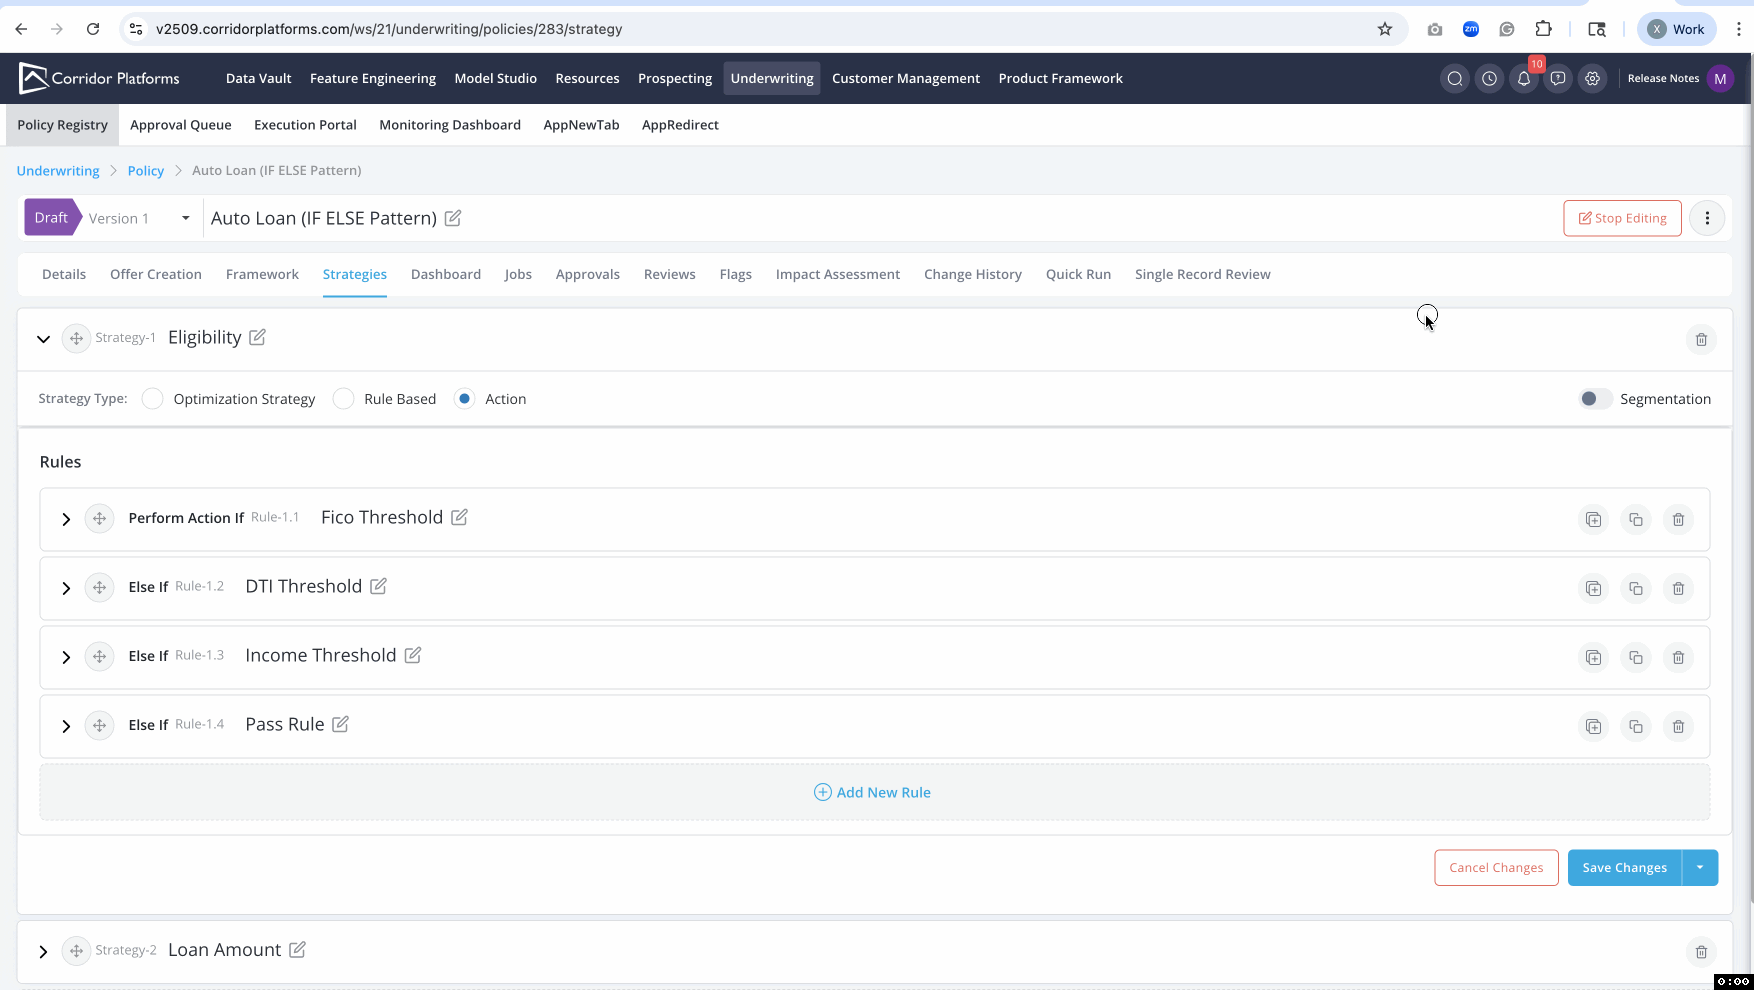Image resolution: width=1754 pixels, height=990 pixels.
Task: Open the settings gear in top navigation
Action: tap(1592, 79)
